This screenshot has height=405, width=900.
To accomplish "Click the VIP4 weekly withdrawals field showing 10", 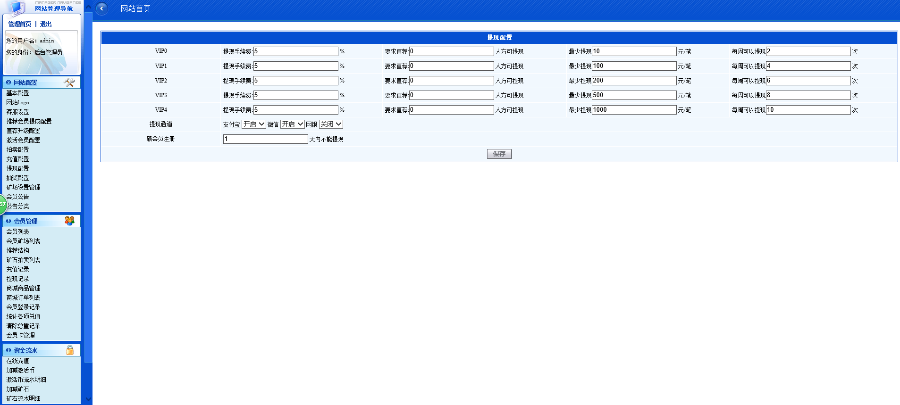I will point(808,110).
